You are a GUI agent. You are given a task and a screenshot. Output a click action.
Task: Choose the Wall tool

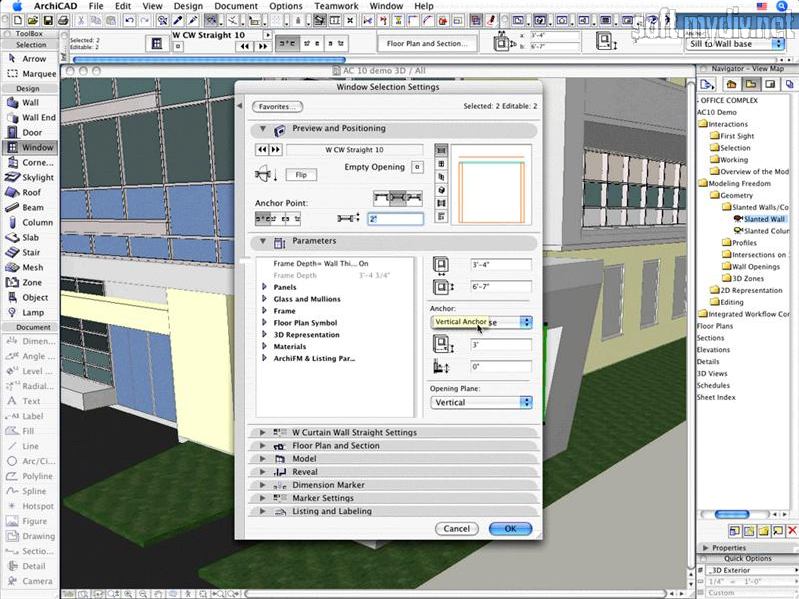pyautogui.click(x=29, y=102)
